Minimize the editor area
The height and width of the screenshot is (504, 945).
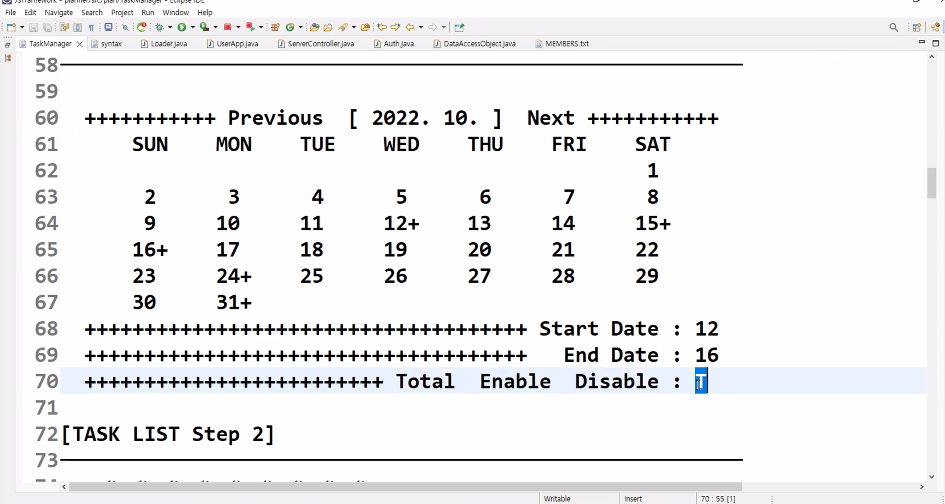click(x=921, y=42)
